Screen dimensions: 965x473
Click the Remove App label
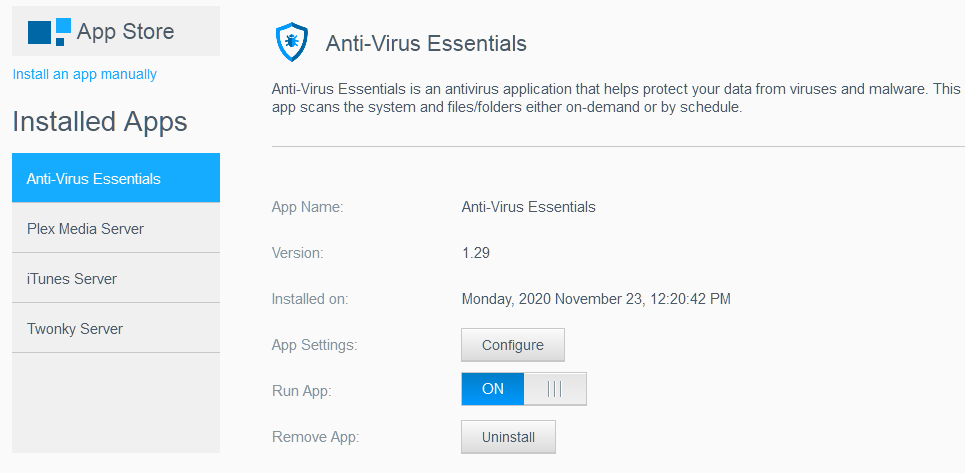(x=315, y=437)
